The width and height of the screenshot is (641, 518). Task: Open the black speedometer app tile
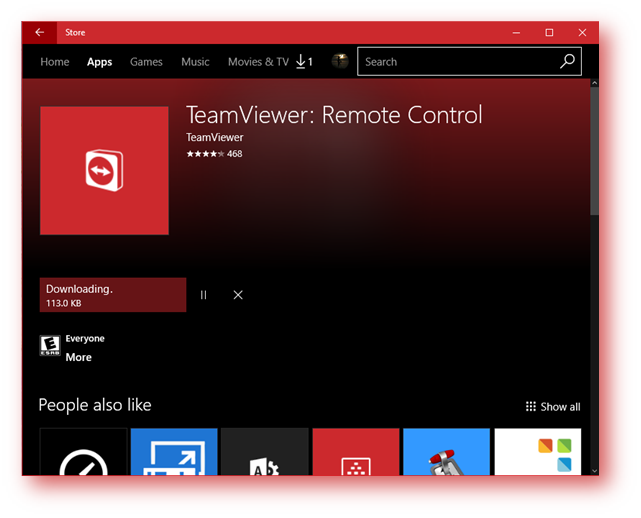coord(83,451)
